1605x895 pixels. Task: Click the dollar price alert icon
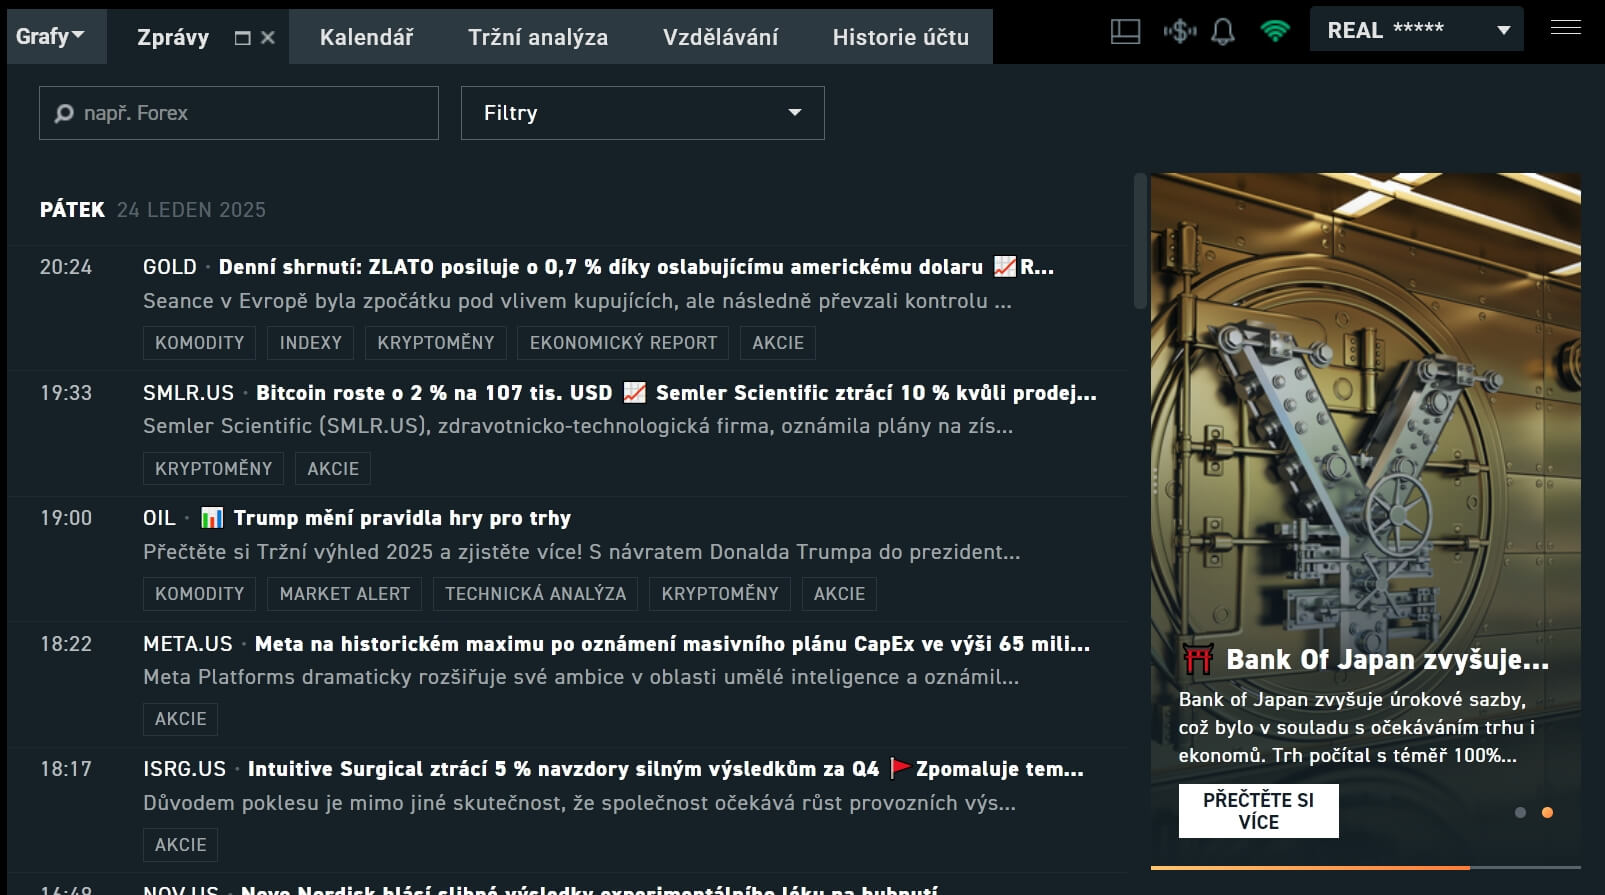(1180, 32)
